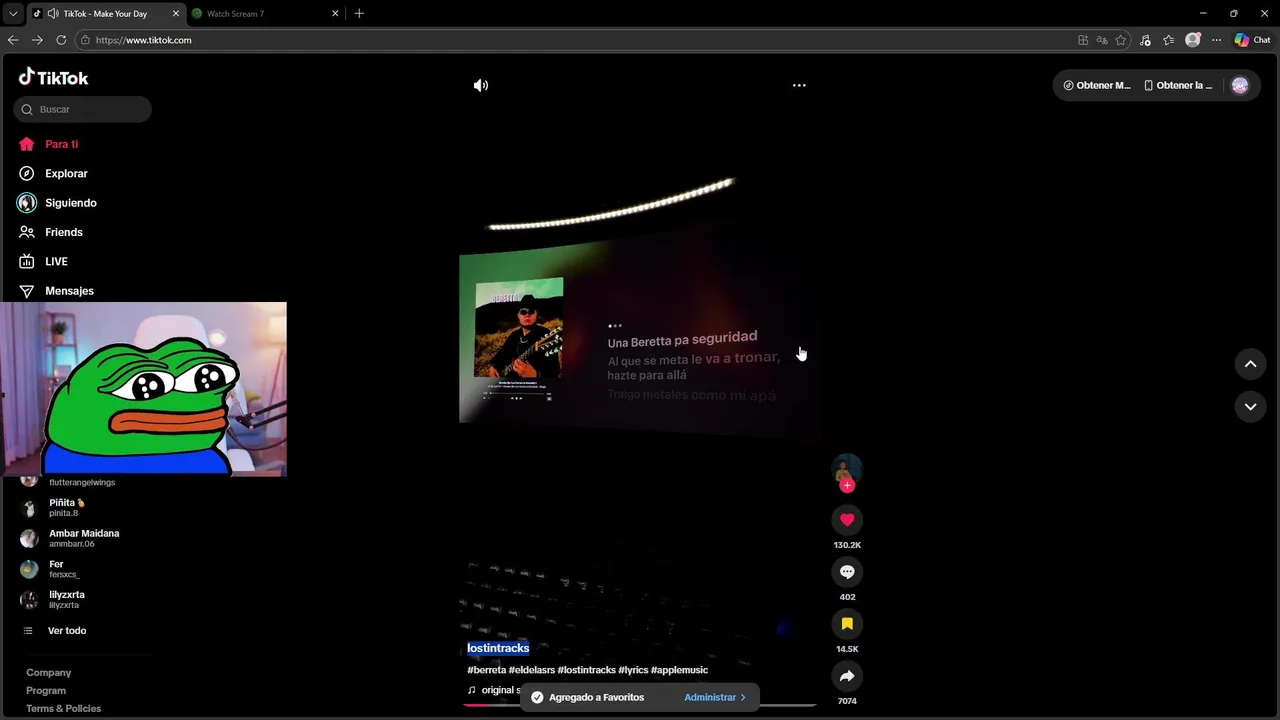The height and width of the screenshot is (720, 1280).
Task: Open the browser Settings and more menu
Action: pyautogui.click(x=1216, y=40)
